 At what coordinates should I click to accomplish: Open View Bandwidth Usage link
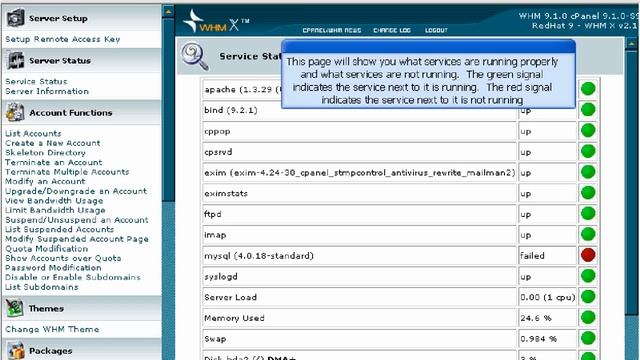click(x=54, y=200)
